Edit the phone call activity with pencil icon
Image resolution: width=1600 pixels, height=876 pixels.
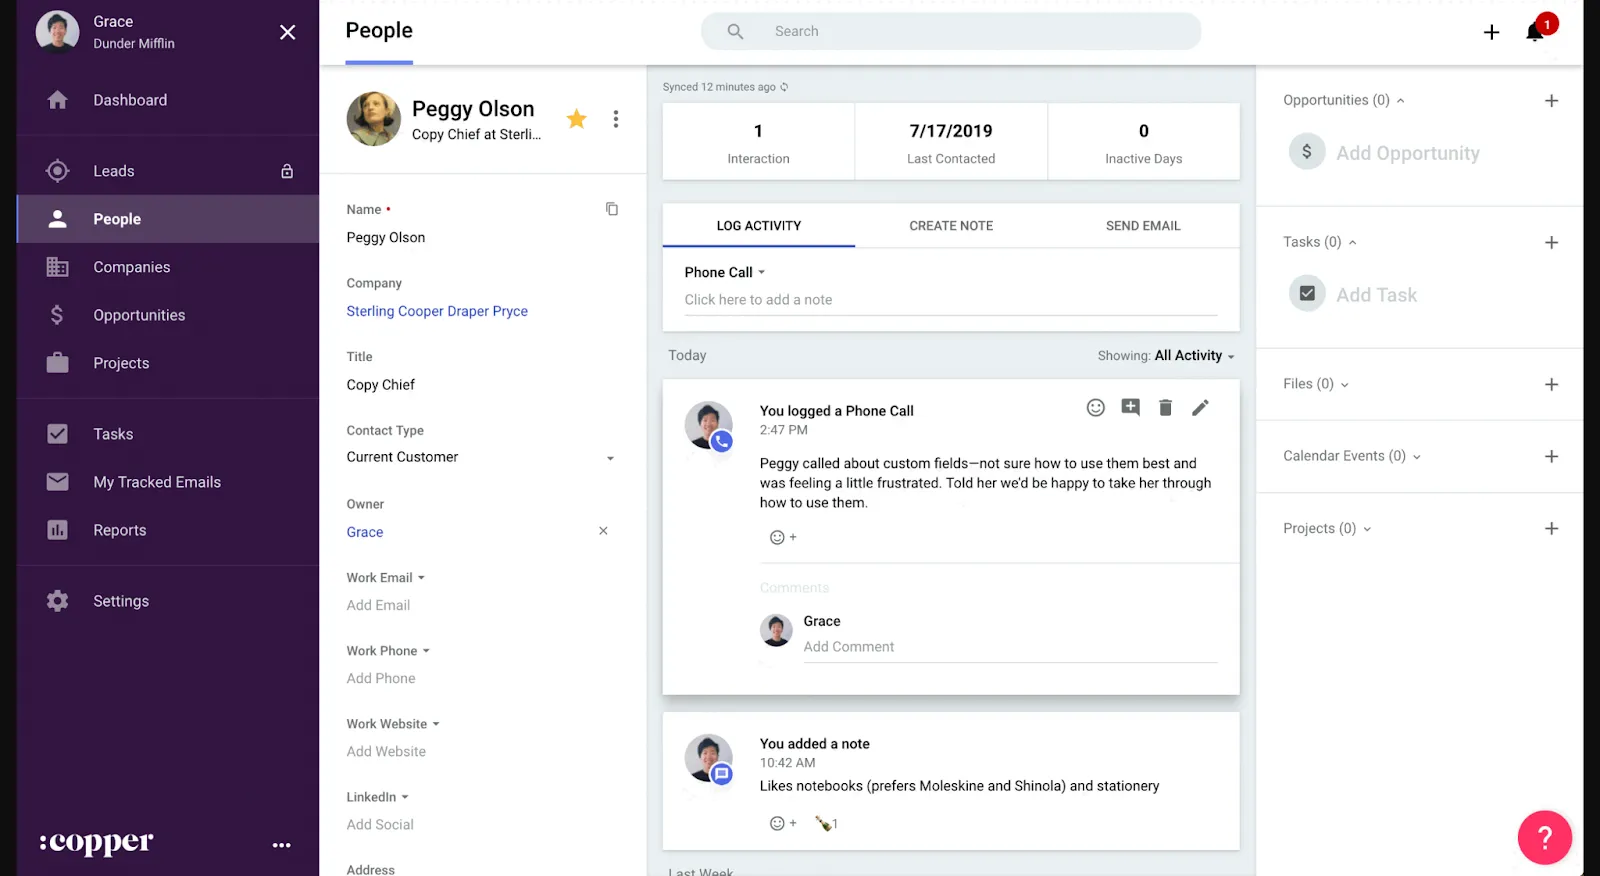pos(1200,407)
